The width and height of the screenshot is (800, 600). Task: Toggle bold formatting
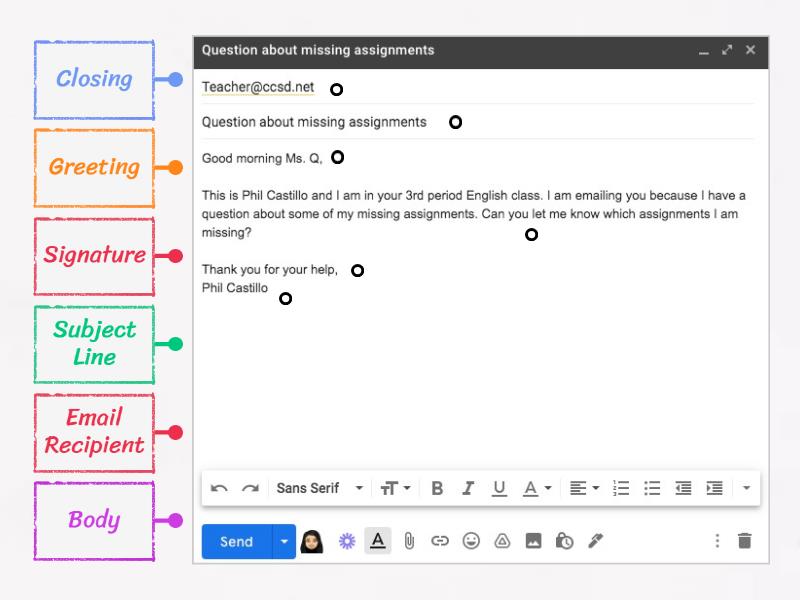(x=437, y=488)
